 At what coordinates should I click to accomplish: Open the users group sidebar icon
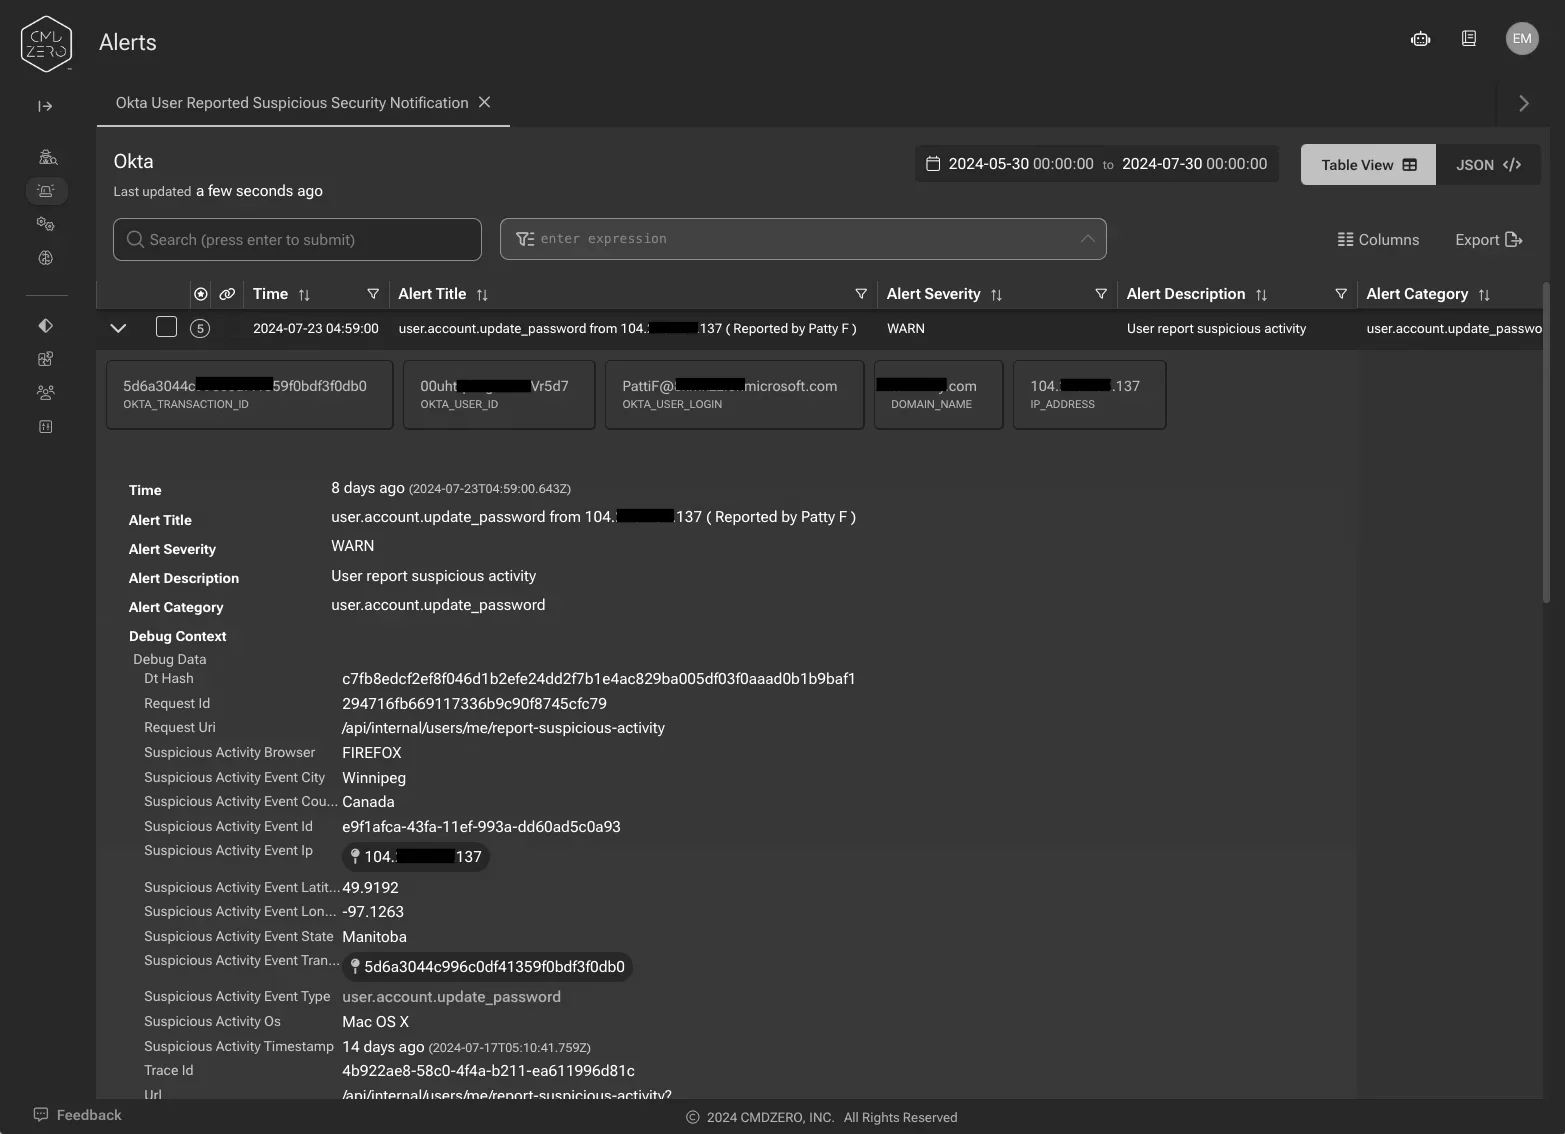(x=46, y=393)
